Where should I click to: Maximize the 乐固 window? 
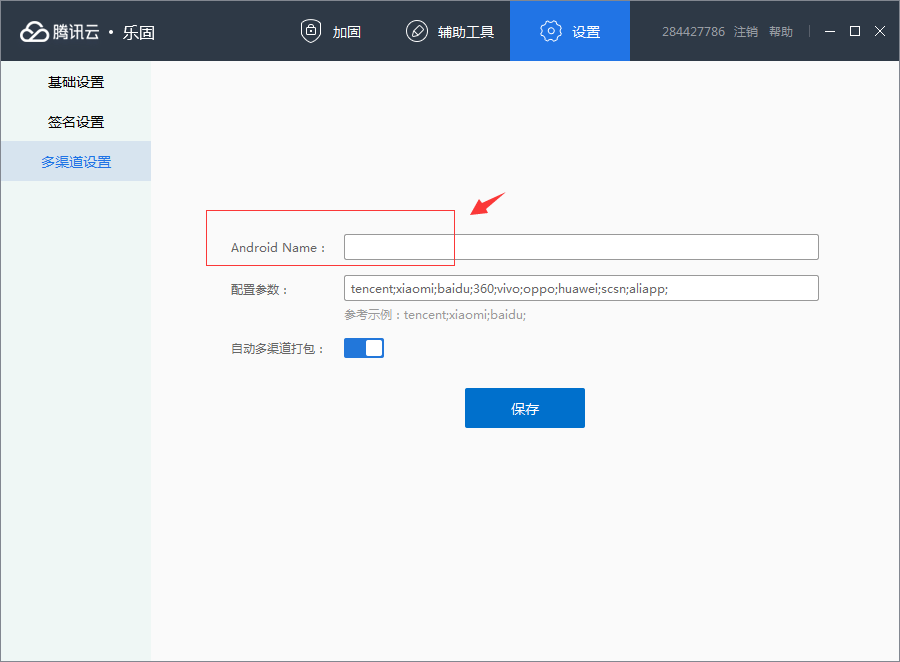tap(855, 31)
